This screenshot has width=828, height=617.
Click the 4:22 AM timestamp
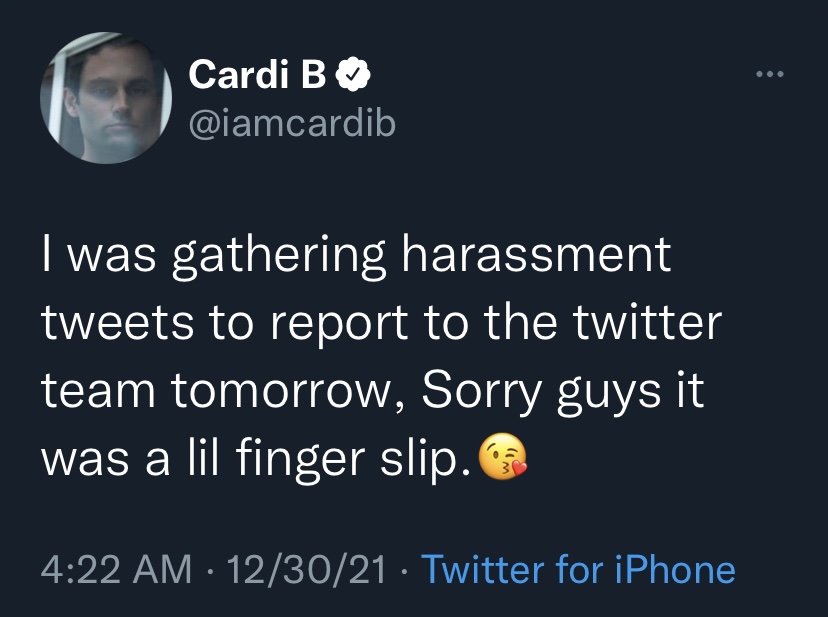[x=116, y=569]
